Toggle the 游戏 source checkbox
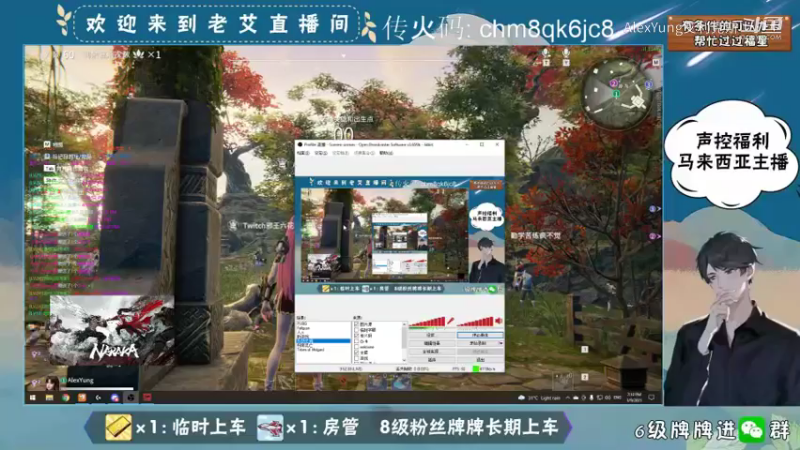 tap(357, 358)
